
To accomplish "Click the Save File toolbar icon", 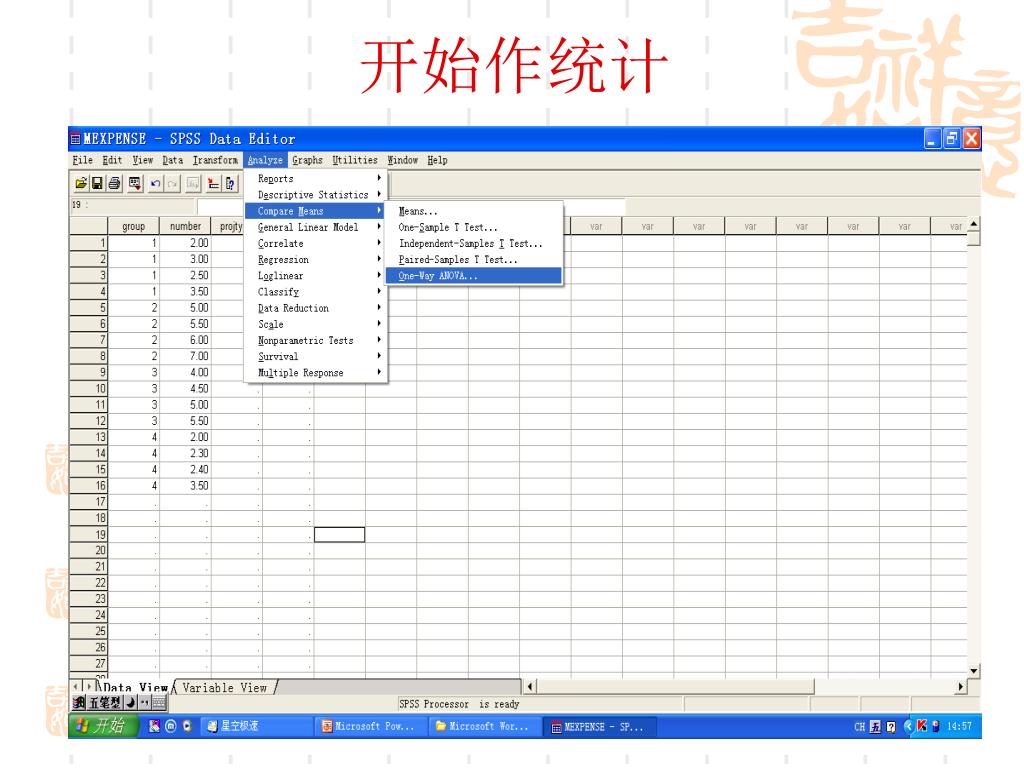I will tap(97, 184).
